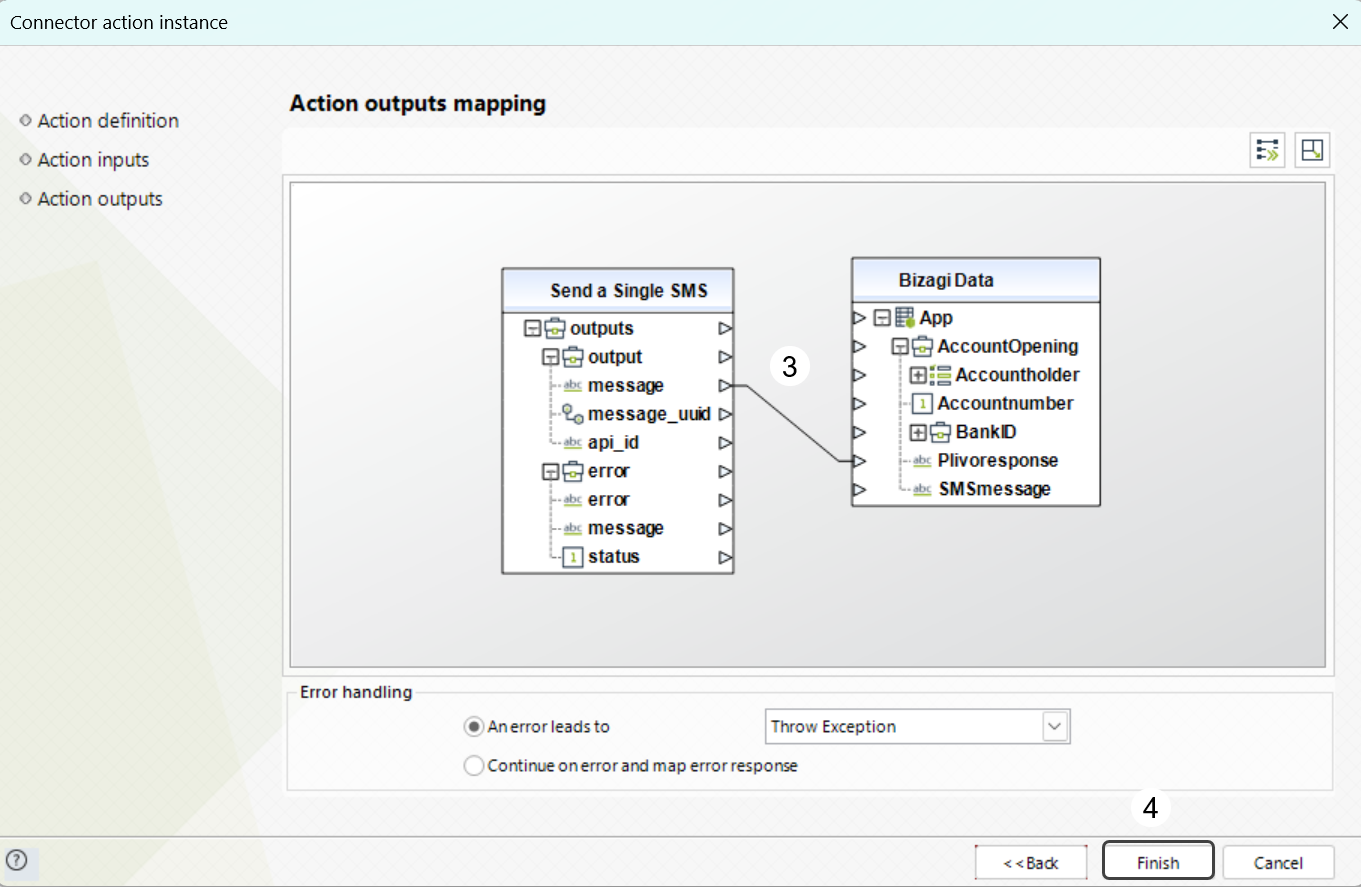Collapse the outputs node

(x=532, y=328)
